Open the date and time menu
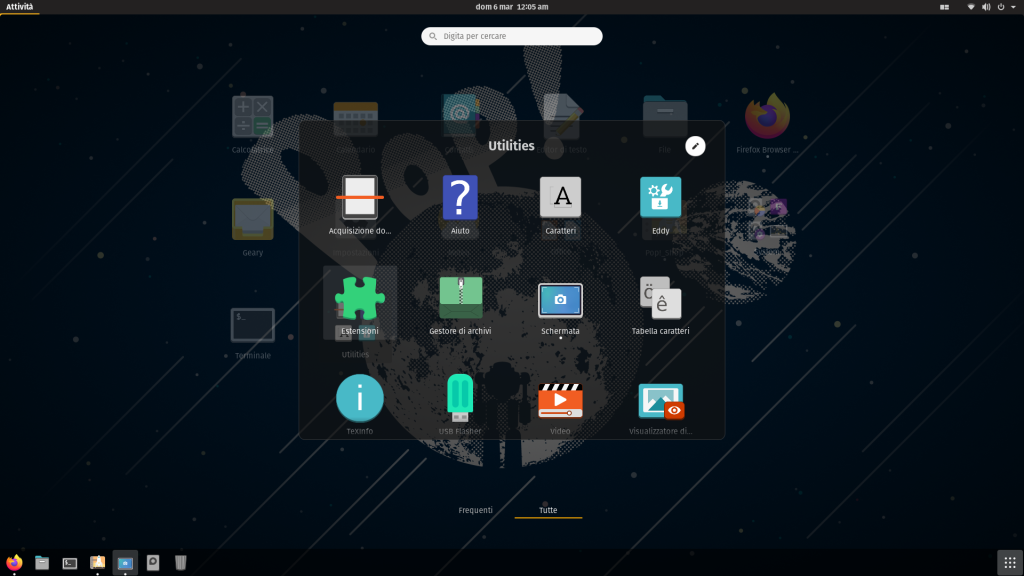The width and height of the screenshot is (1024, 576). tap(511, 7)
